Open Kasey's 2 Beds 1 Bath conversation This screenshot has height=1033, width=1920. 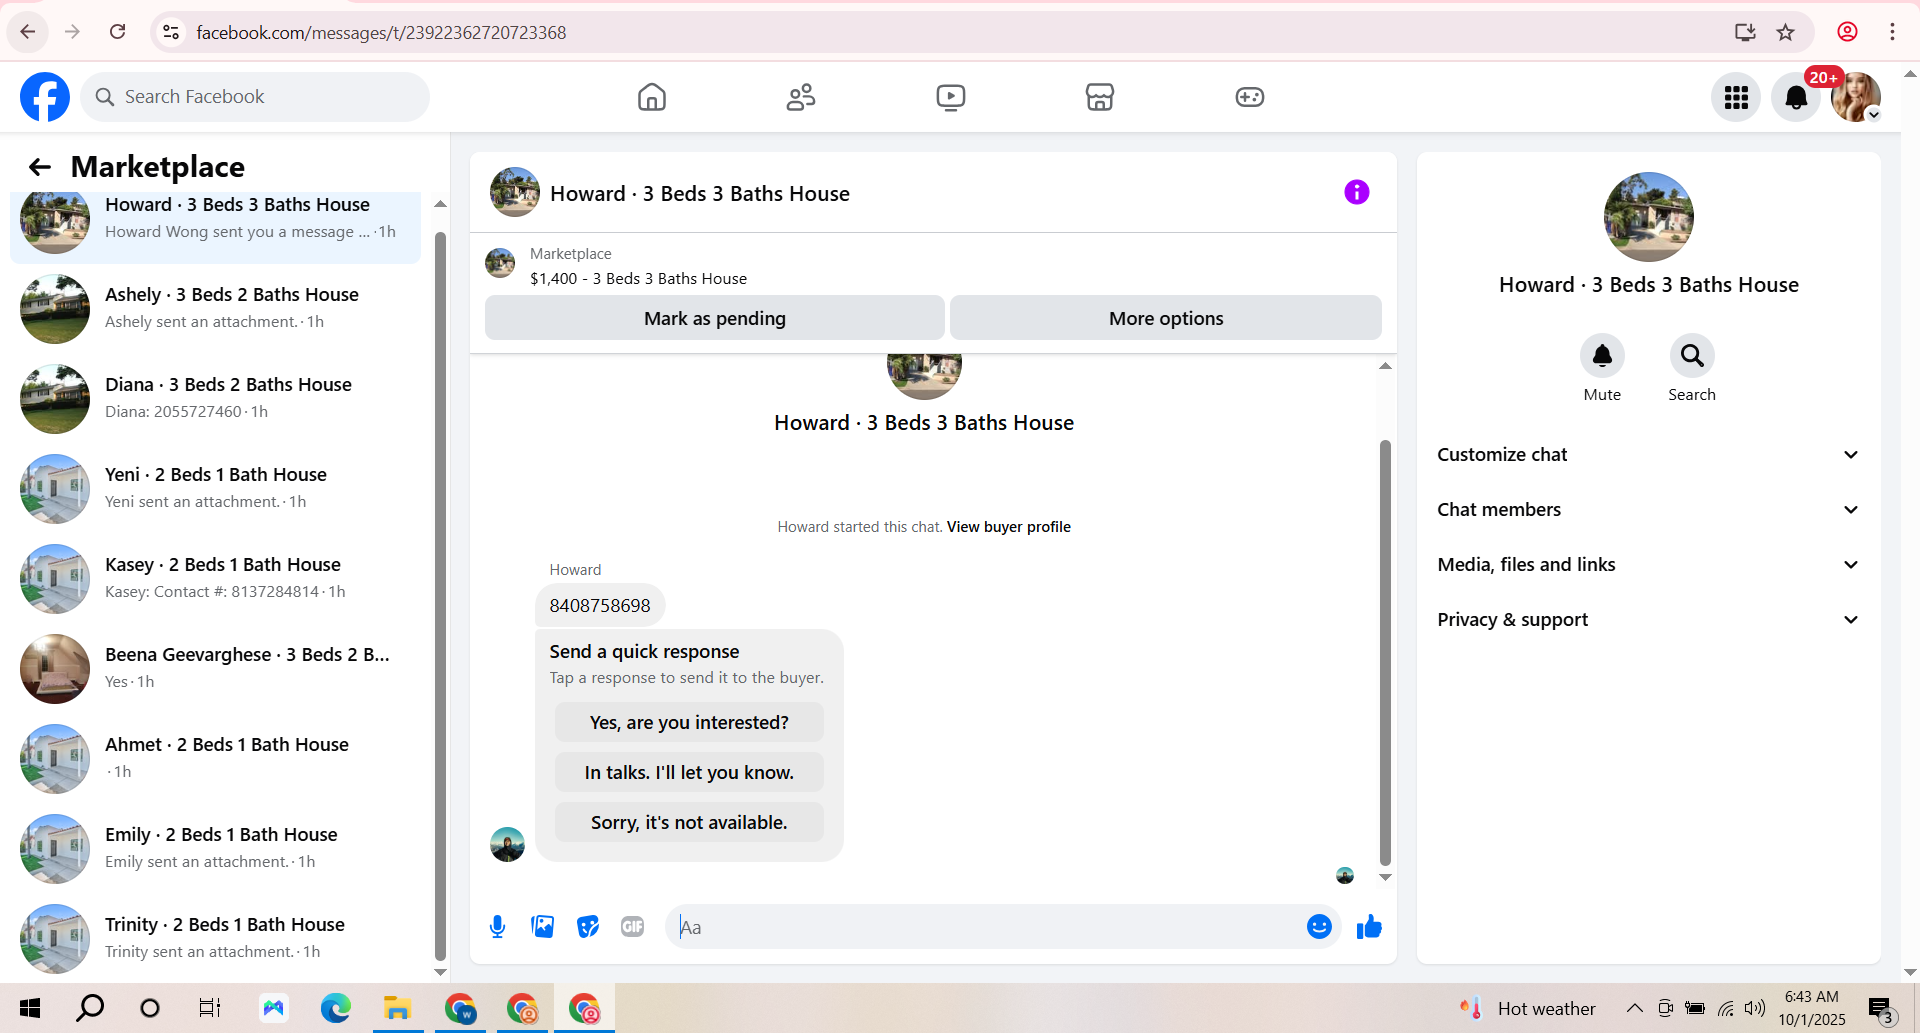[x=215, y=579]
